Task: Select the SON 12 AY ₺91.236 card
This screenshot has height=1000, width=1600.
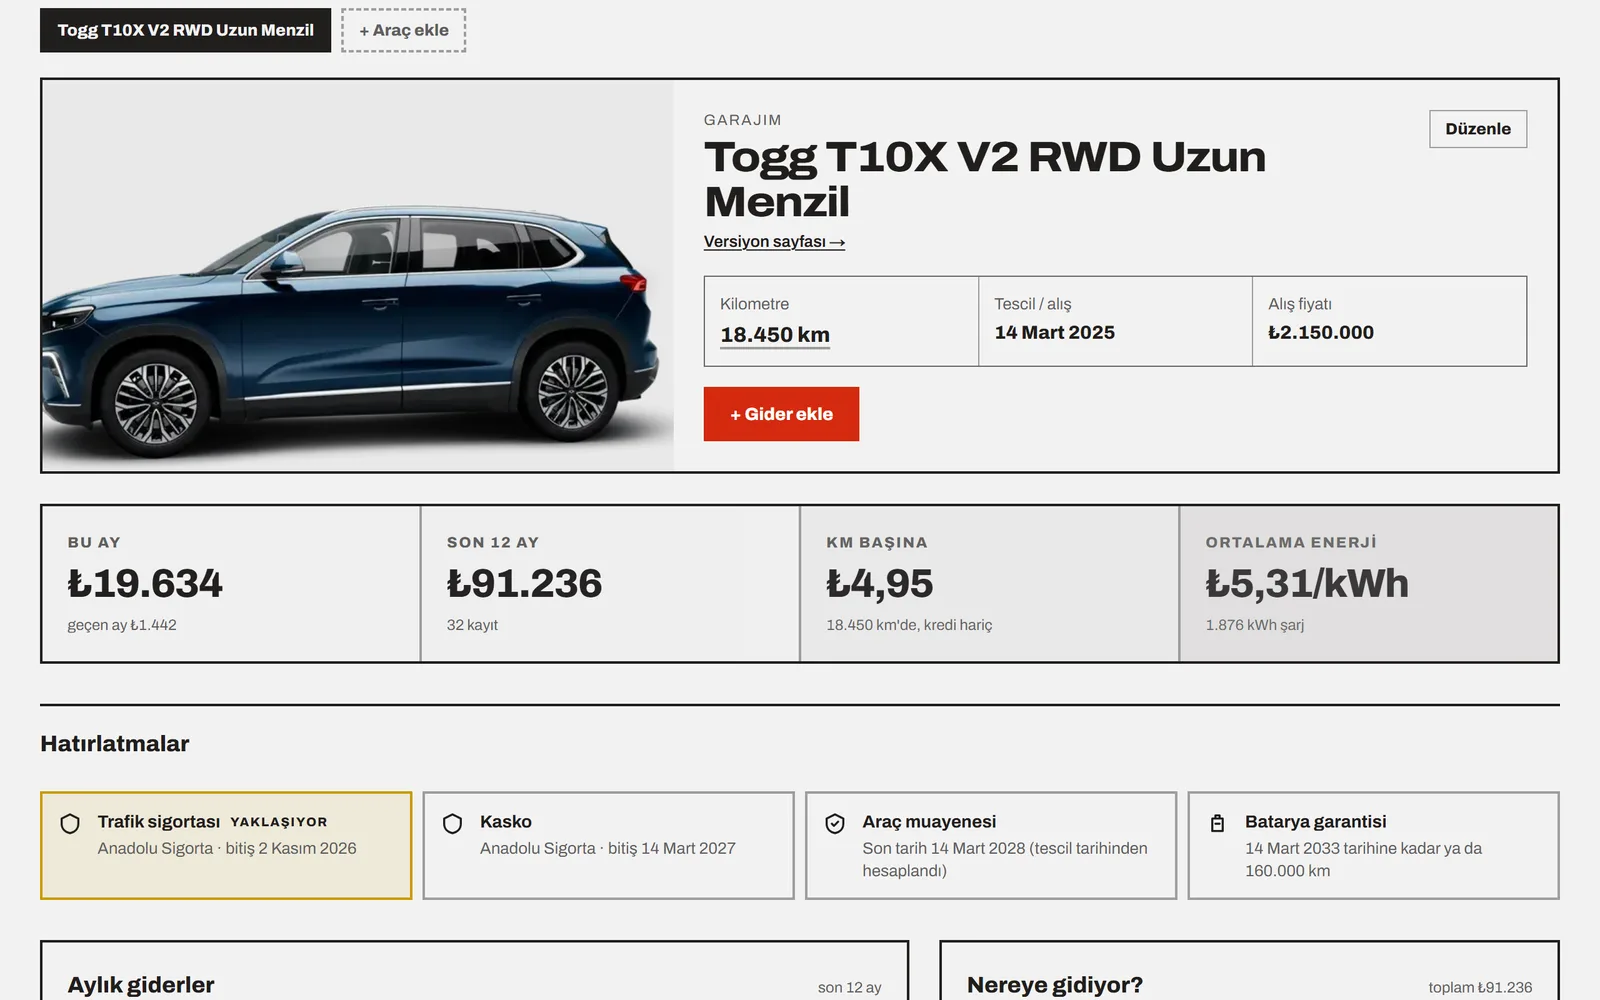Action: [610, 584]
